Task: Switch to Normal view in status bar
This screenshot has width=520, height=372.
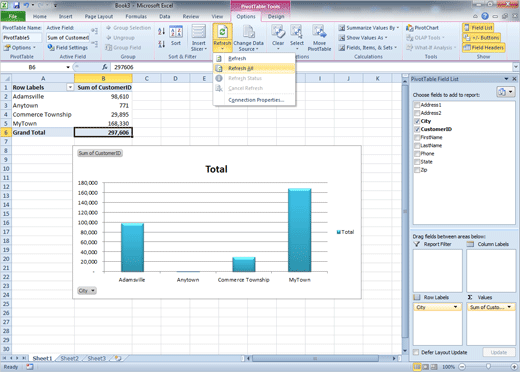Action: [417, 367]
